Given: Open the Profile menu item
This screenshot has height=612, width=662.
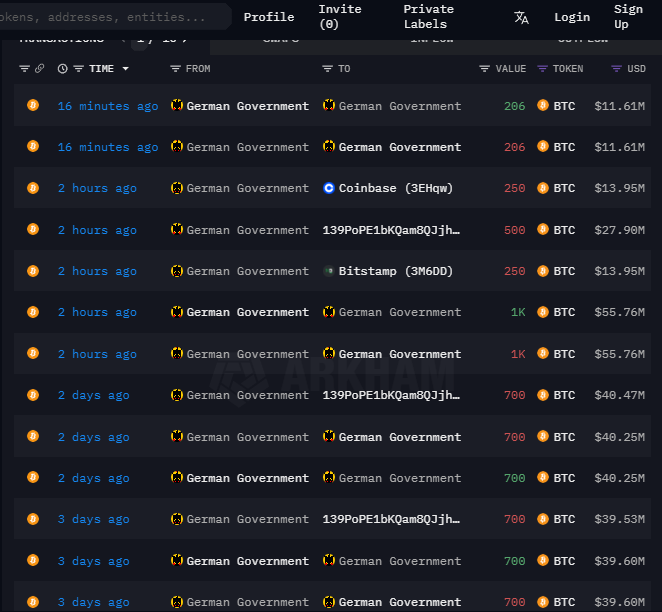Looking at the screenshot, I should [x=269, y=17].
